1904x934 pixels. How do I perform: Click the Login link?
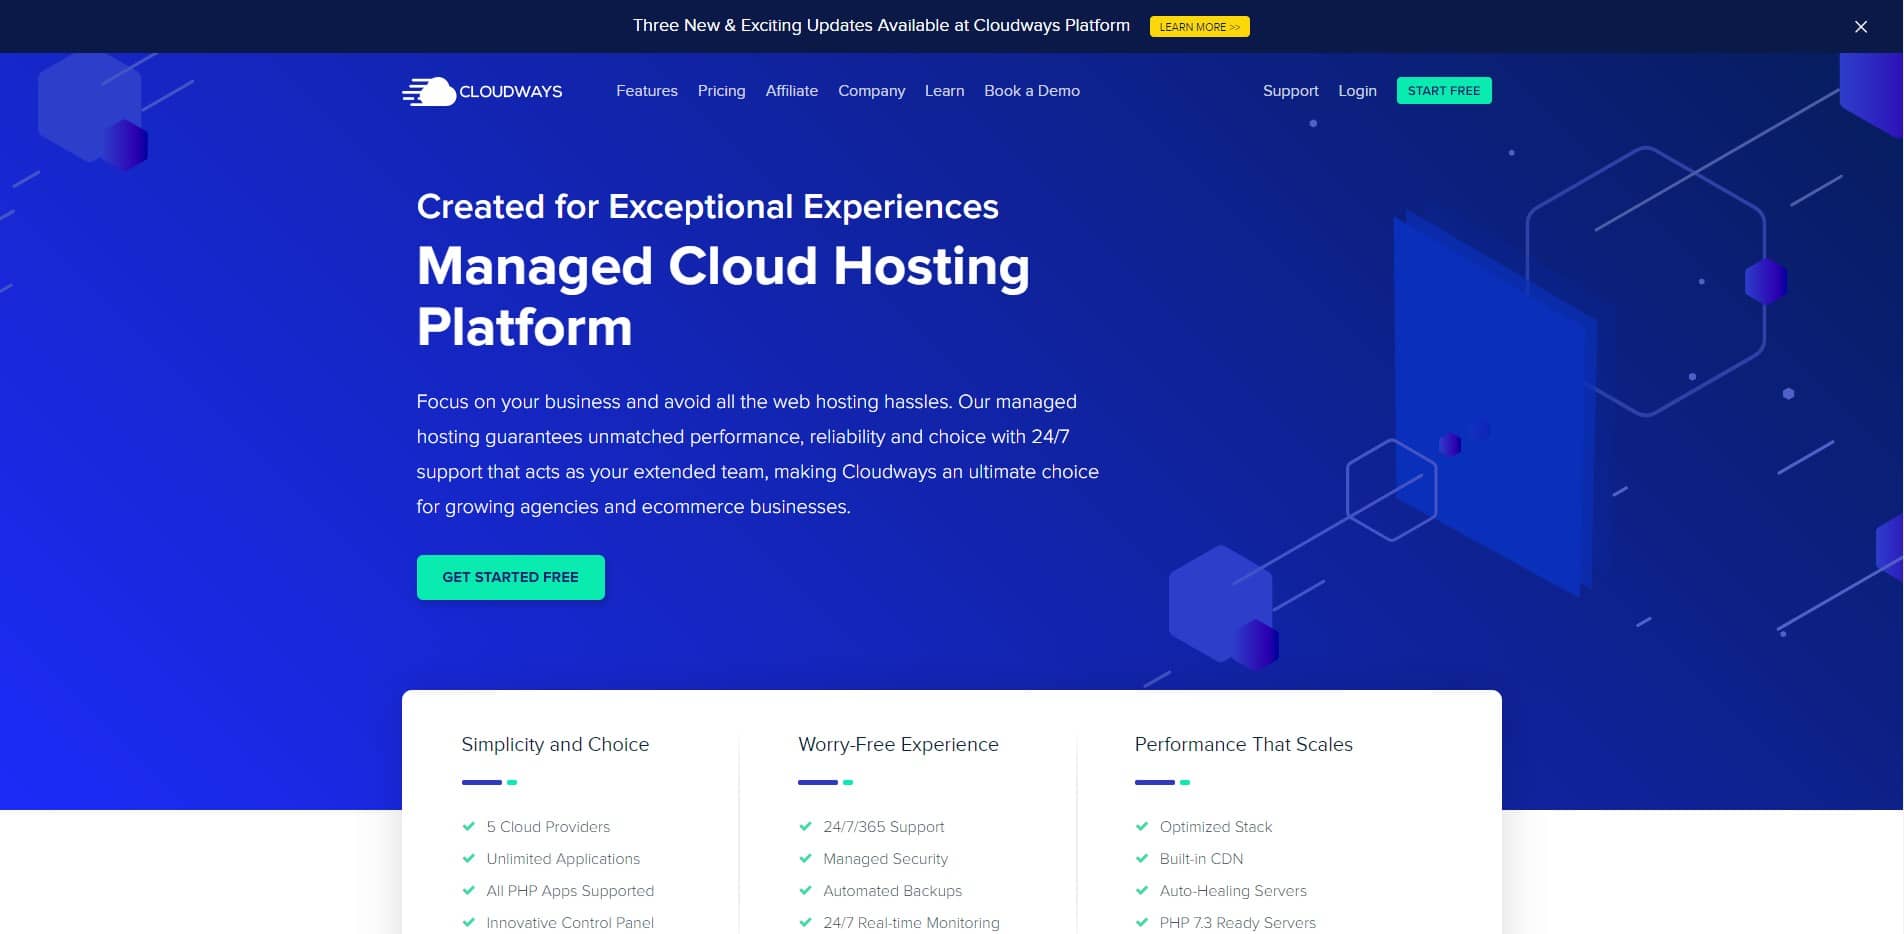(x=1357, y=91)
